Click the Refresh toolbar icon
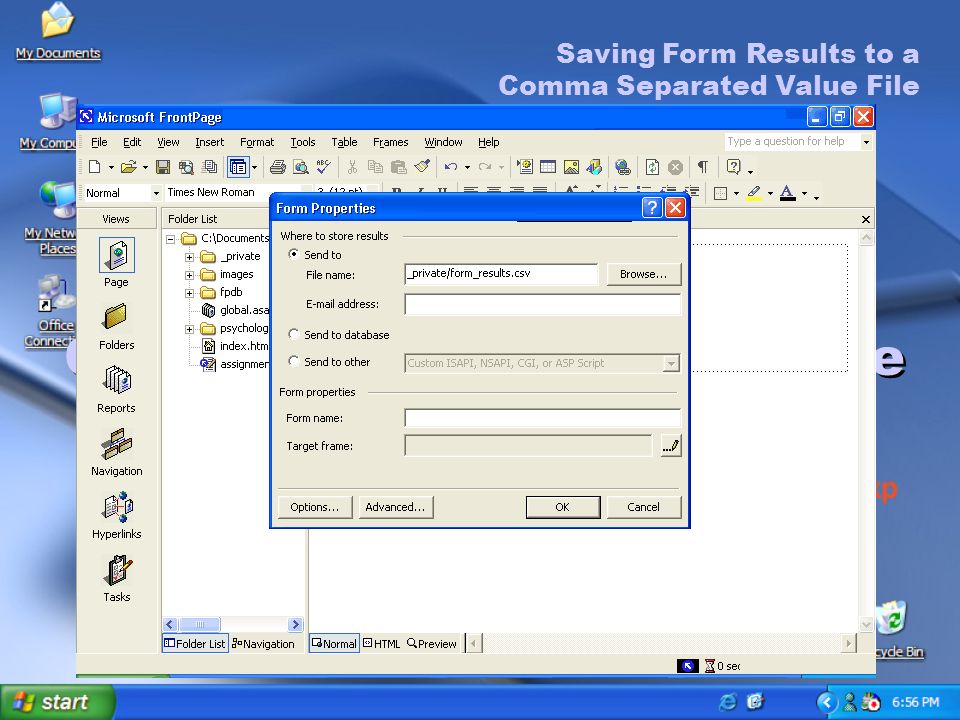 point(652,167)
